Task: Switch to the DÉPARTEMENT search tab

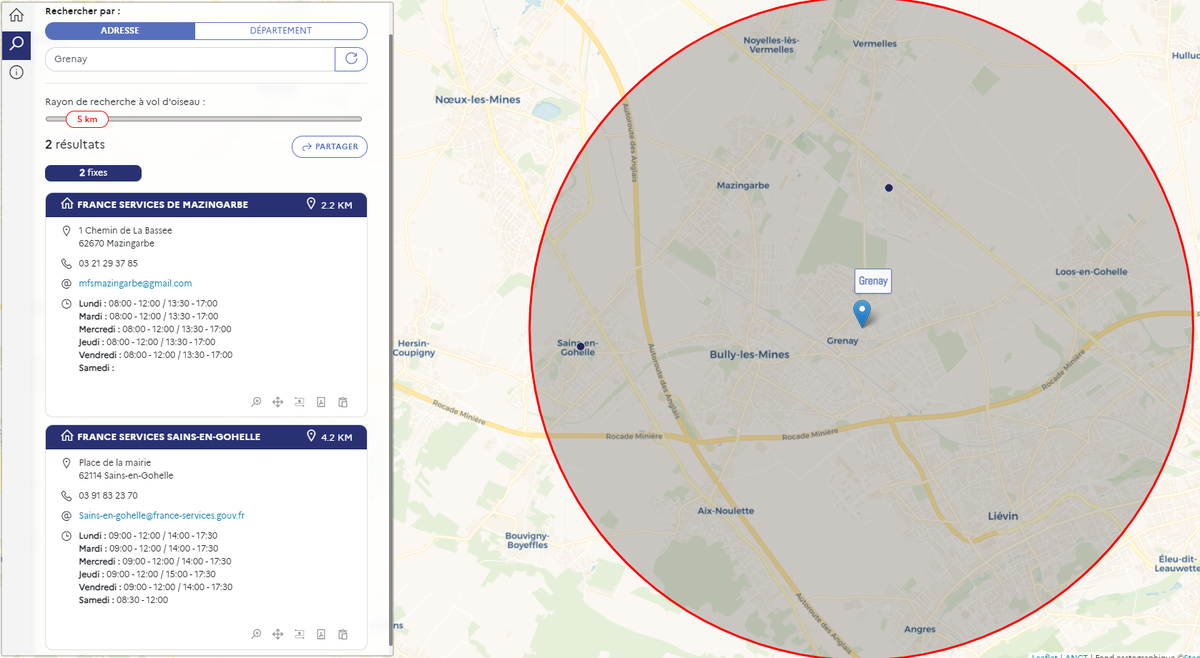Action: coord(281,30)
